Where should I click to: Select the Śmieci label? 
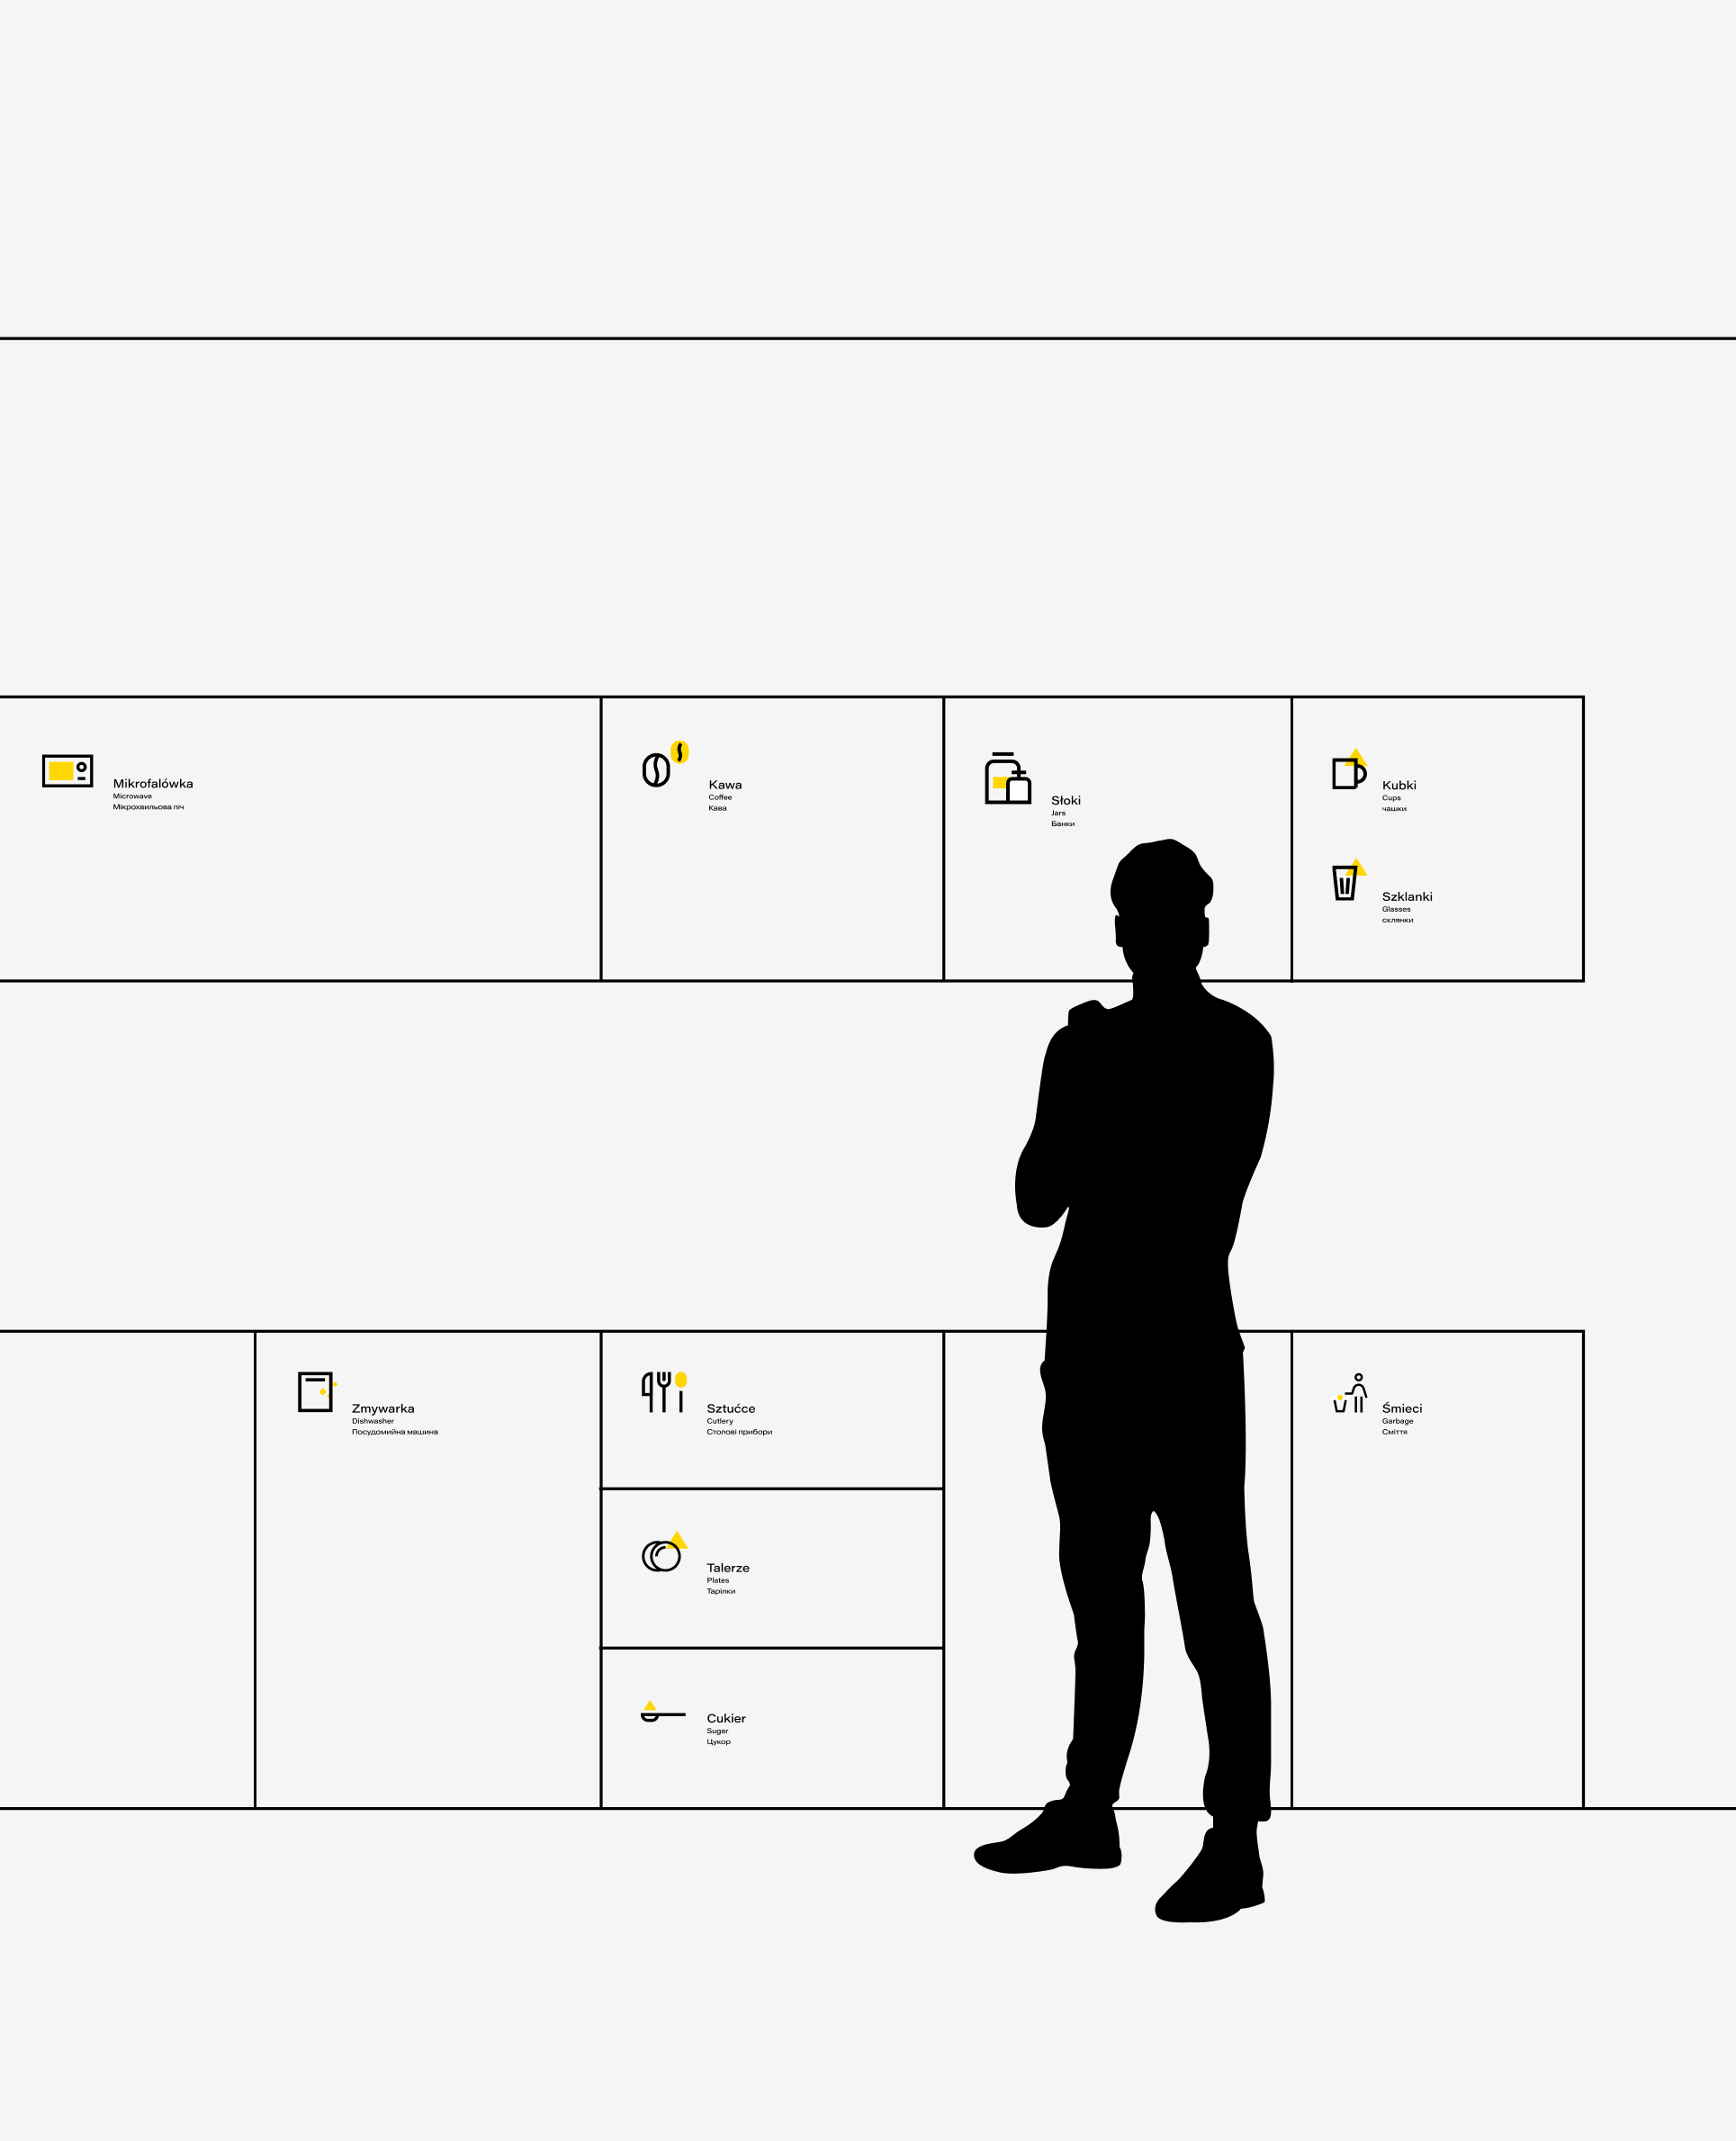click(x=1402, y=1408)
